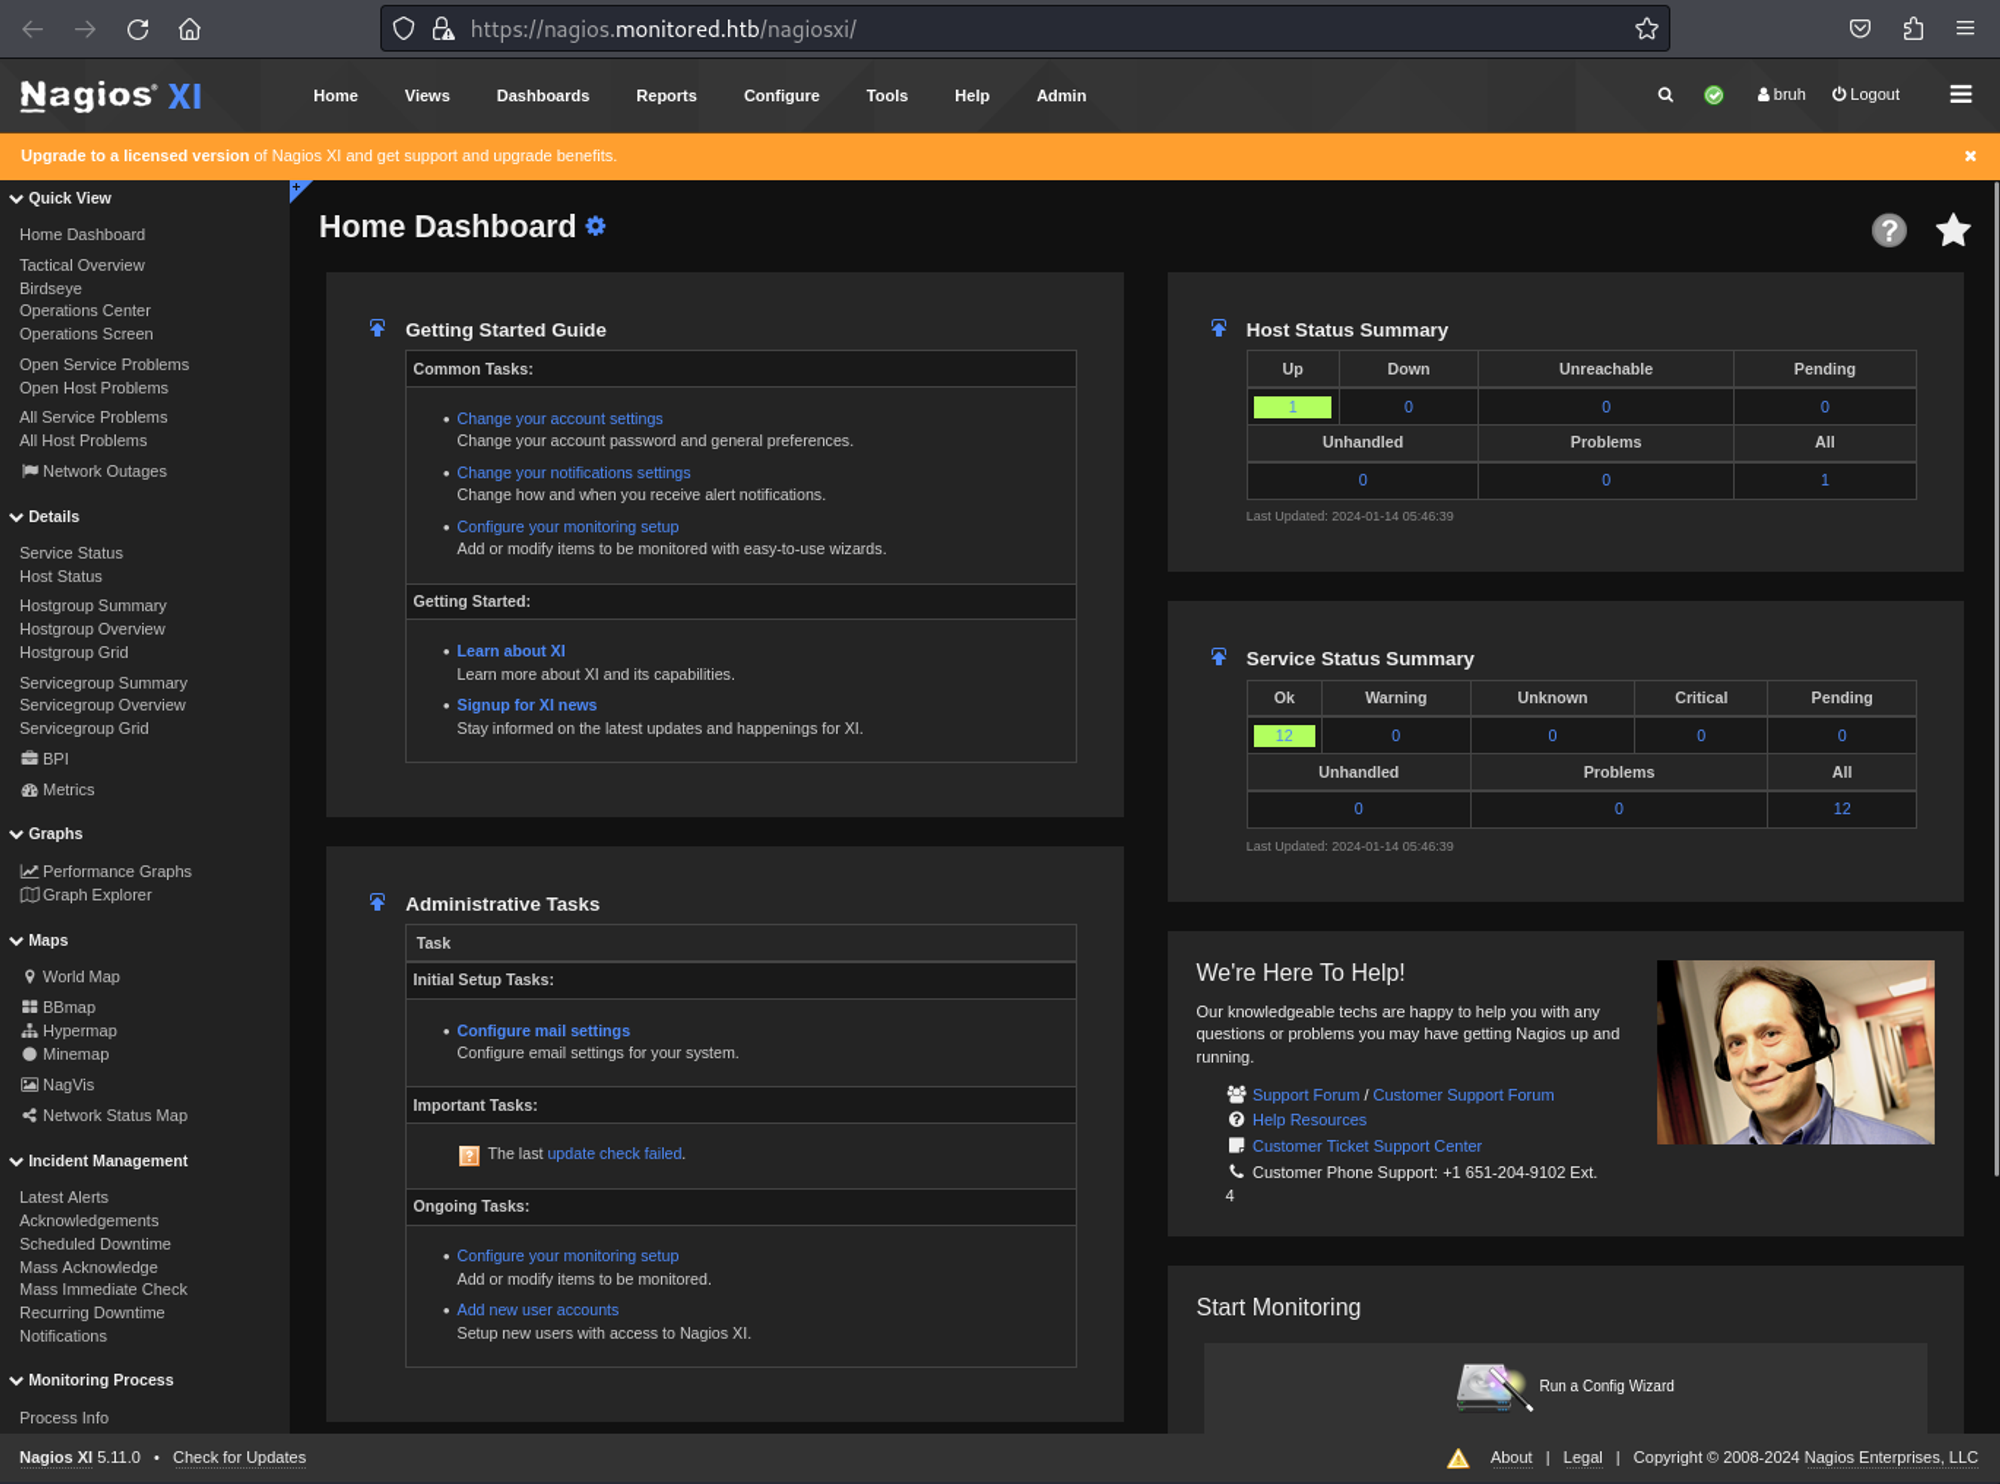The image size is (2000, 1484).
Task: Click the Change your account settings link
Action: click(559, 419)
